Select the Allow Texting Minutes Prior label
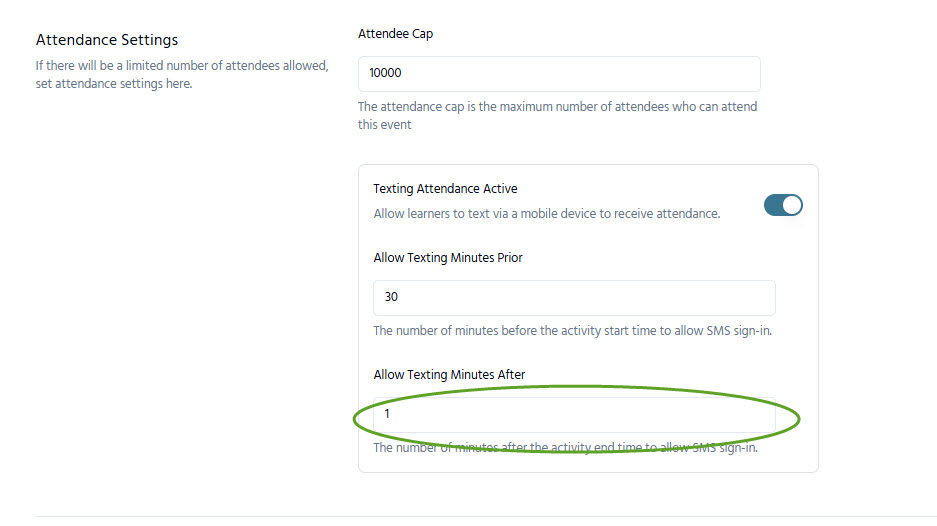The image size is (937, 526). (448, 258)
